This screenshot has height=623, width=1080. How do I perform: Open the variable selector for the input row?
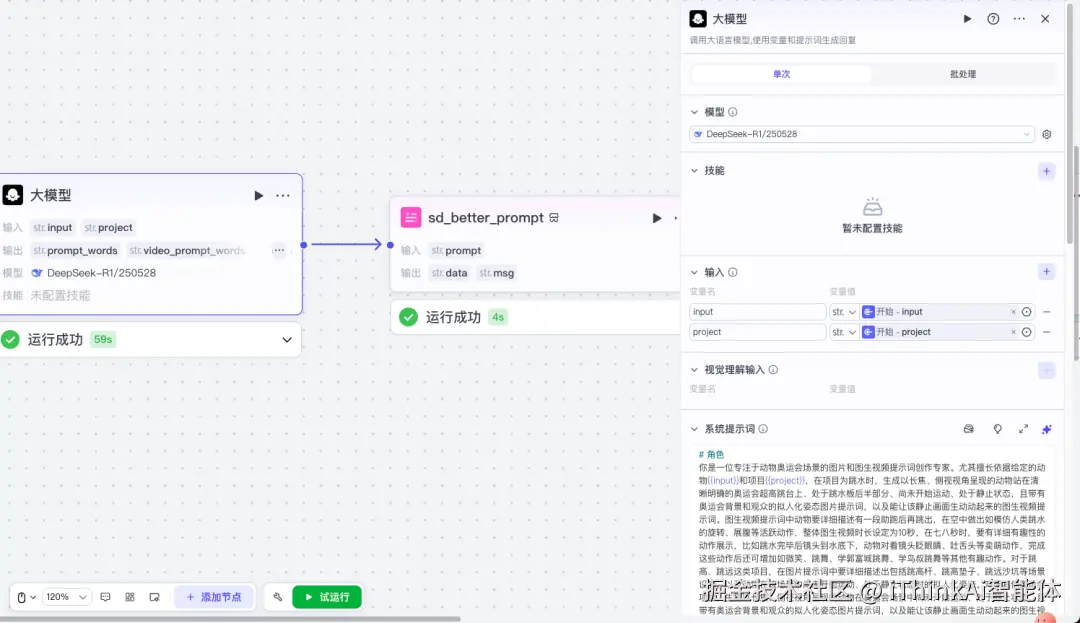(x=1026, y=313)
